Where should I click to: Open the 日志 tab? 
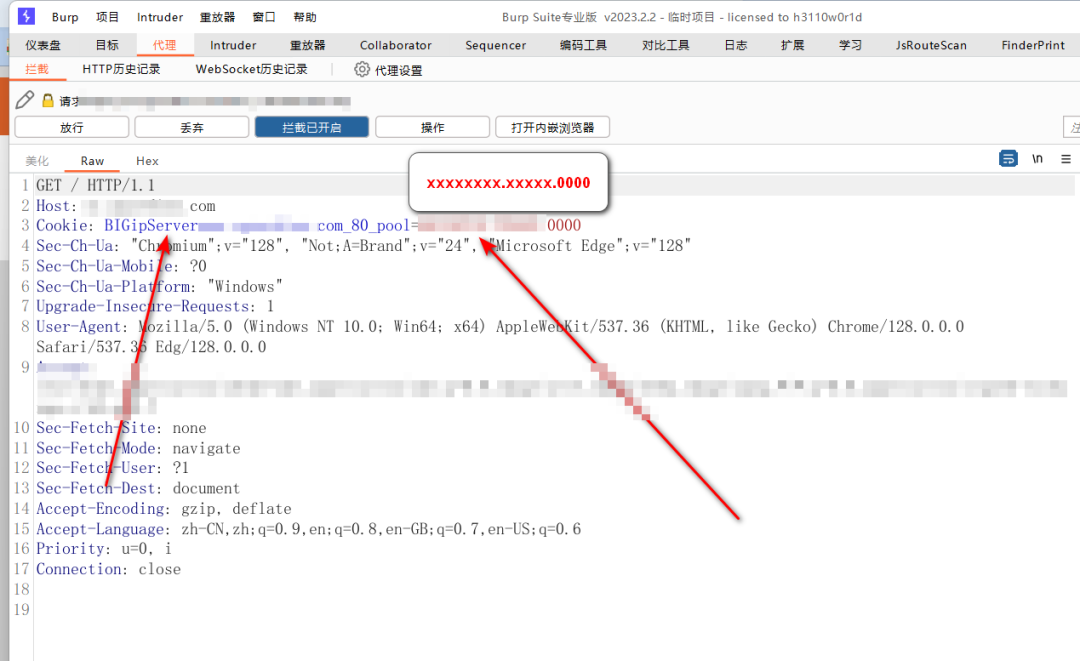(x=736, y=45)
